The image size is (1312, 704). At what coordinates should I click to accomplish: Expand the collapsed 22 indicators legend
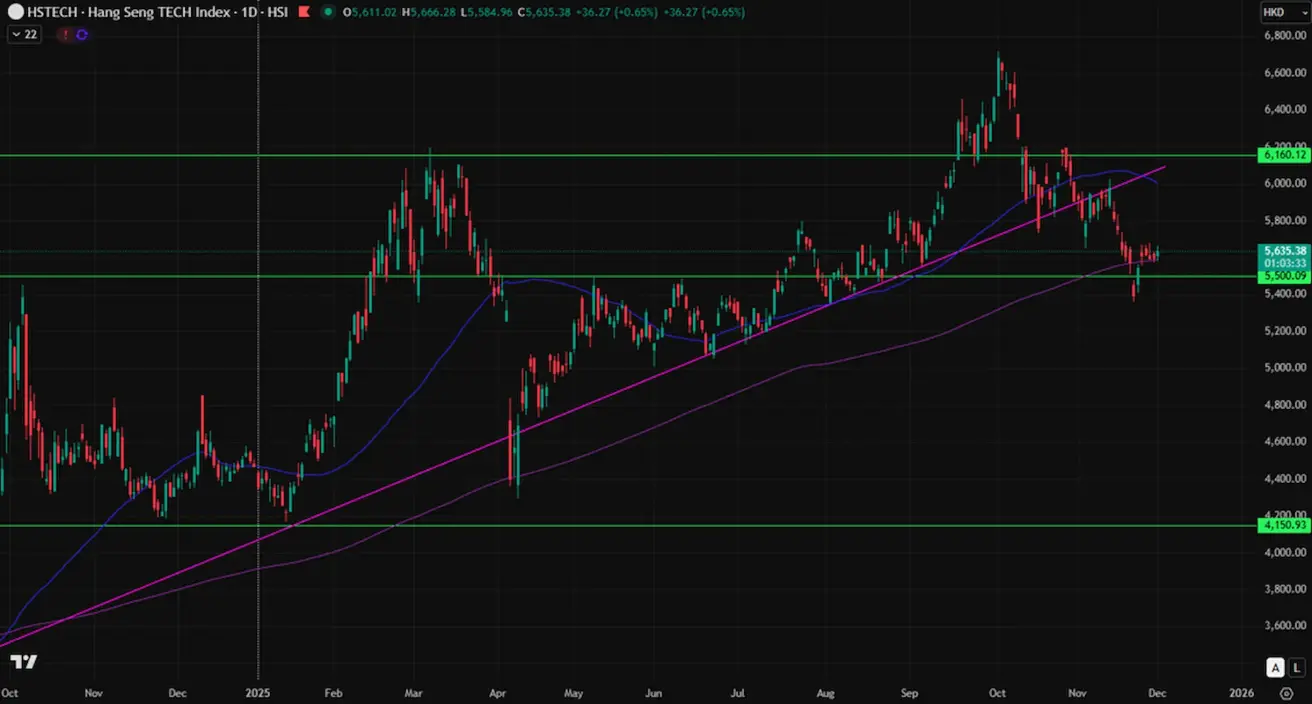(x=23, y=34)
